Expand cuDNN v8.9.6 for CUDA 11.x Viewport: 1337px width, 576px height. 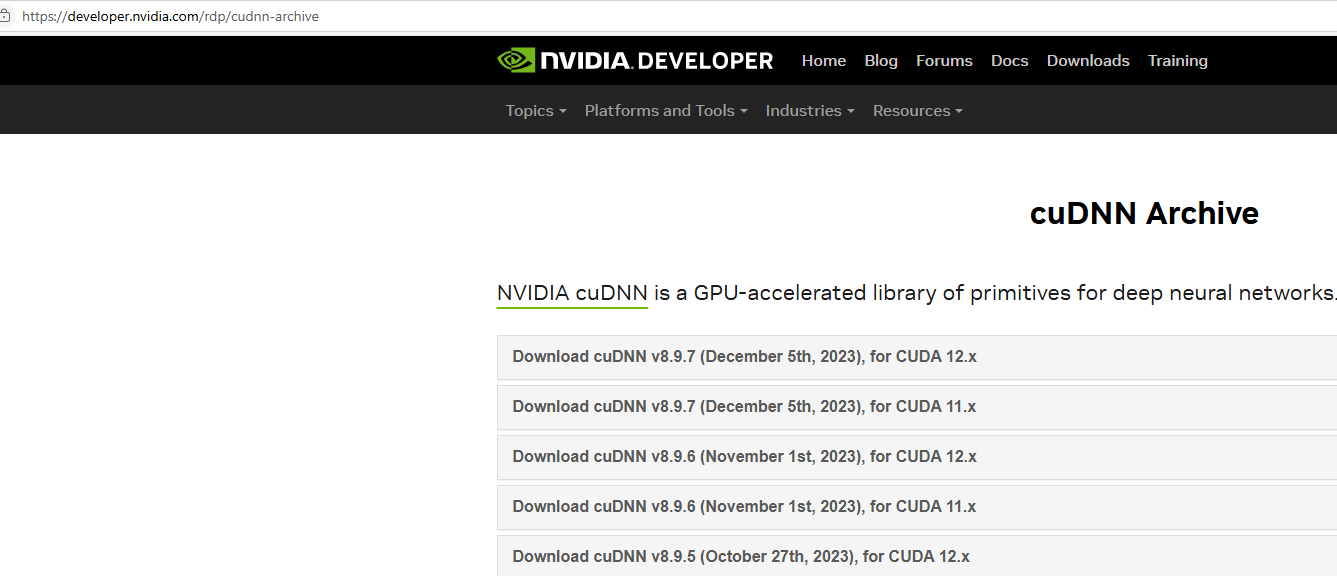click(917, 507)
